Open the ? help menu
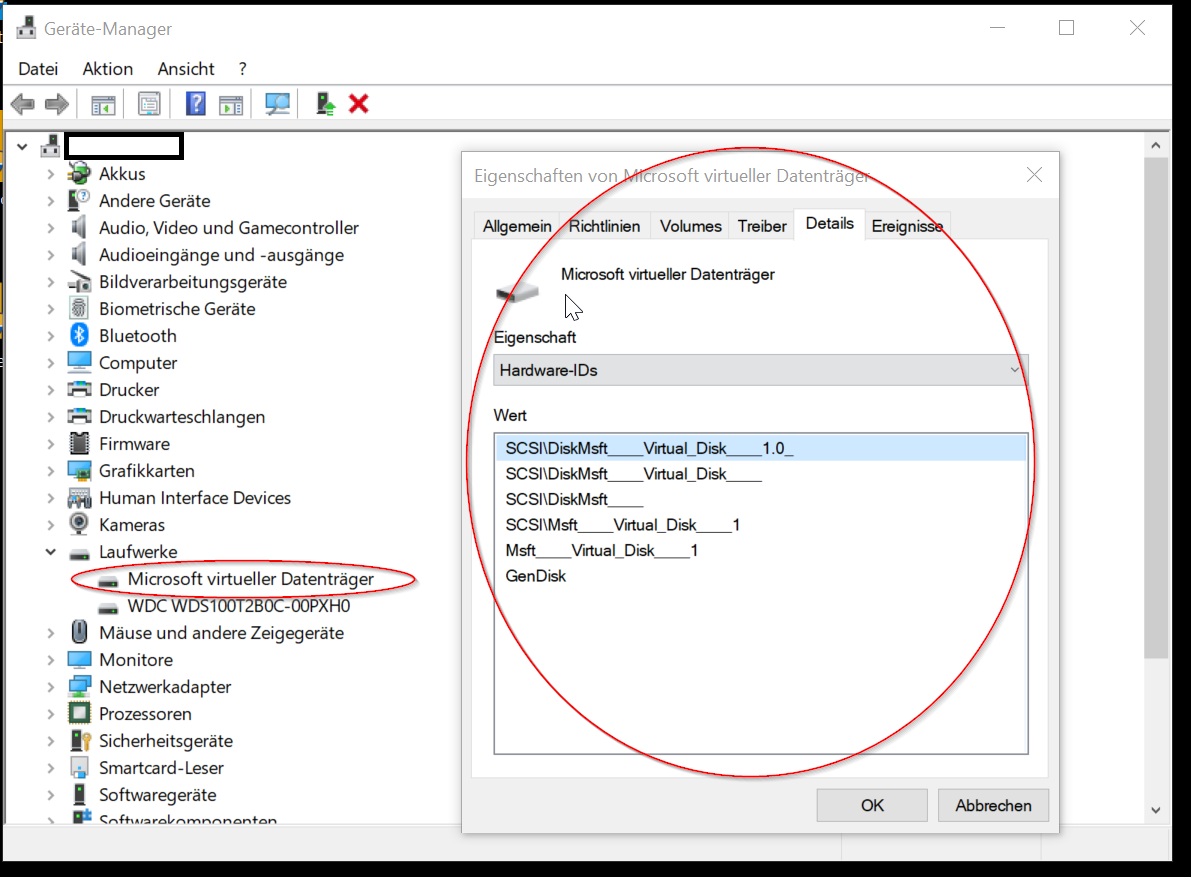Screen dimensions: 1191x877 (x=242, y=69)
